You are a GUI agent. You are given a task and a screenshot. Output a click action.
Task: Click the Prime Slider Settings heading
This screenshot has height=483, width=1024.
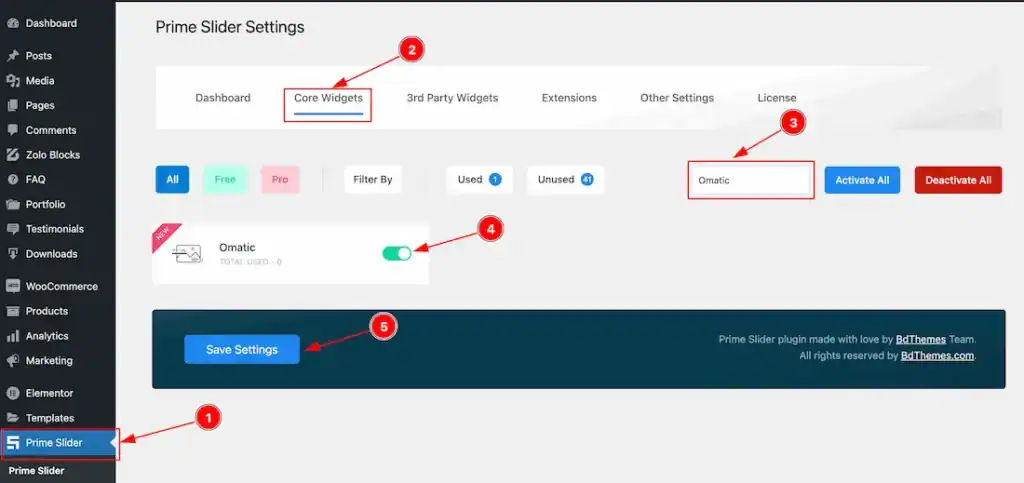point(230,27)
